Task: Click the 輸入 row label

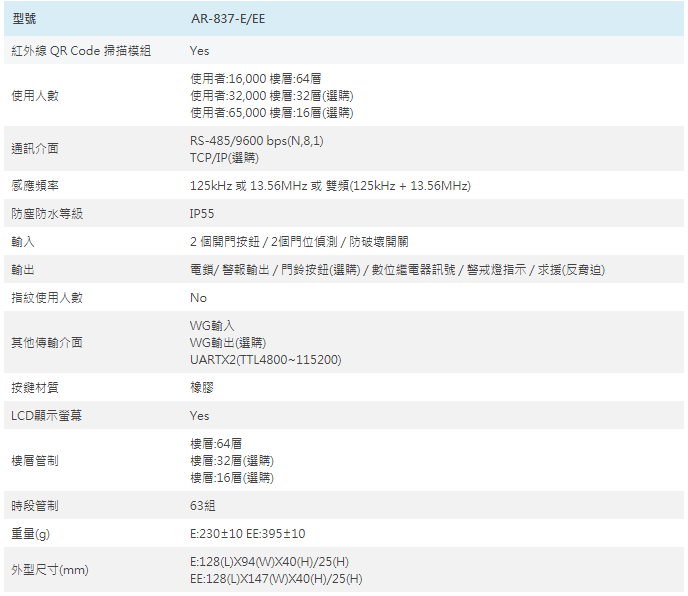Action: (x=23, y=242)
